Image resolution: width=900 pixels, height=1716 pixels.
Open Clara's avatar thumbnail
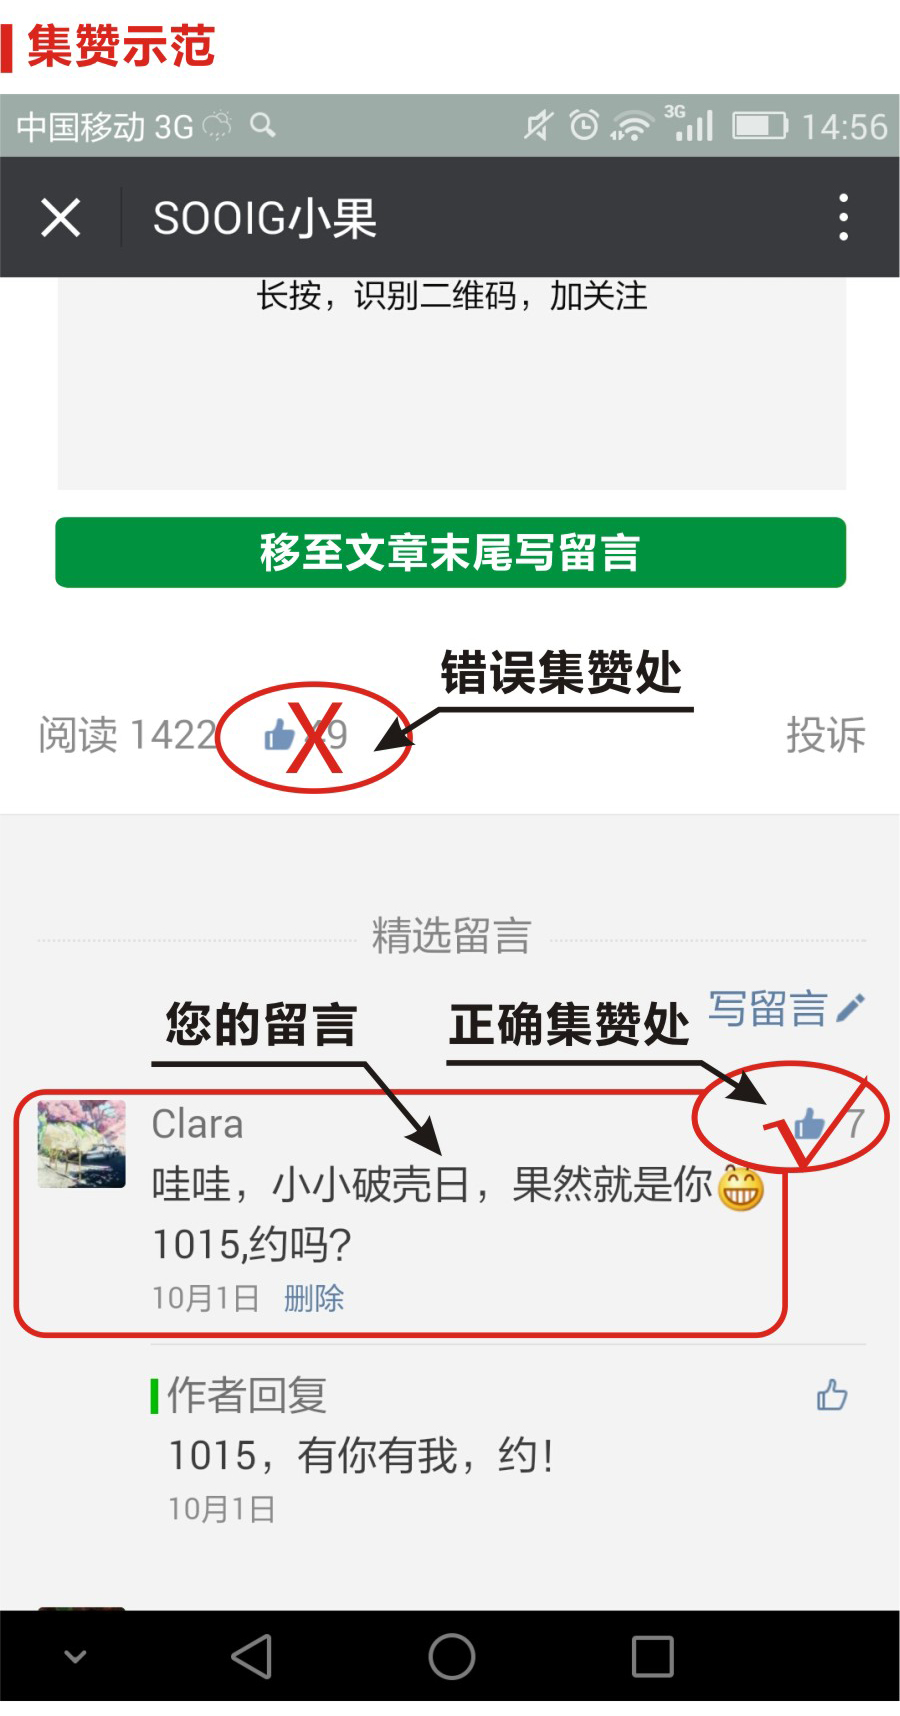click(82, 1144)
